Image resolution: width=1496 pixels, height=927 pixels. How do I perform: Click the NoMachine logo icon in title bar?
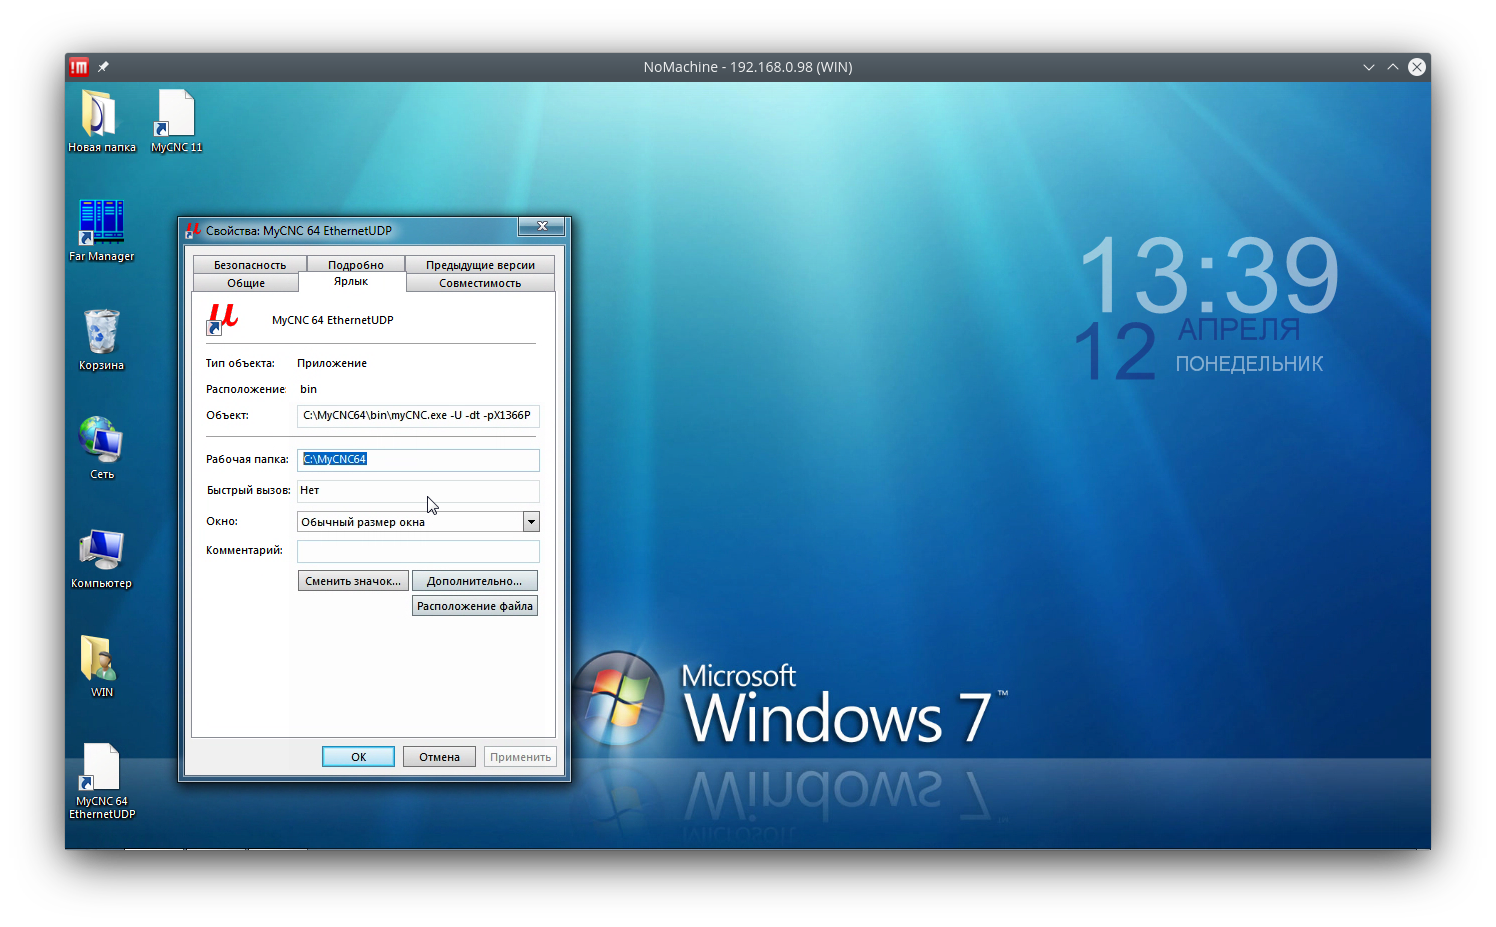(x=79, y=67)
